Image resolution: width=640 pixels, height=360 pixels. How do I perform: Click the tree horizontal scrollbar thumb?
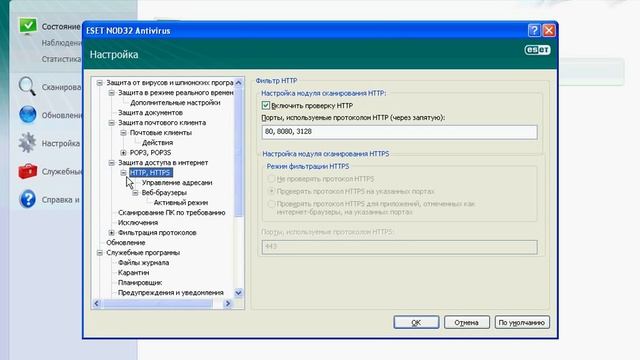(157, 303)
